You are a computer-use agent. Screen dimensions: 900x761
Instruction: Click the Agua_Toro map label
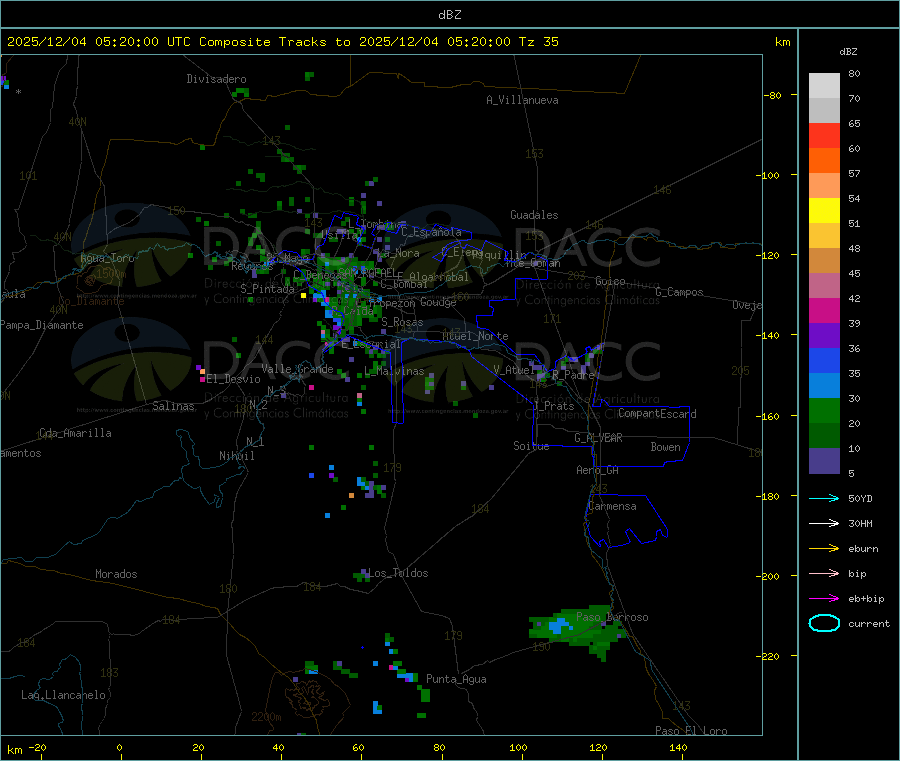tap(107, 258)
